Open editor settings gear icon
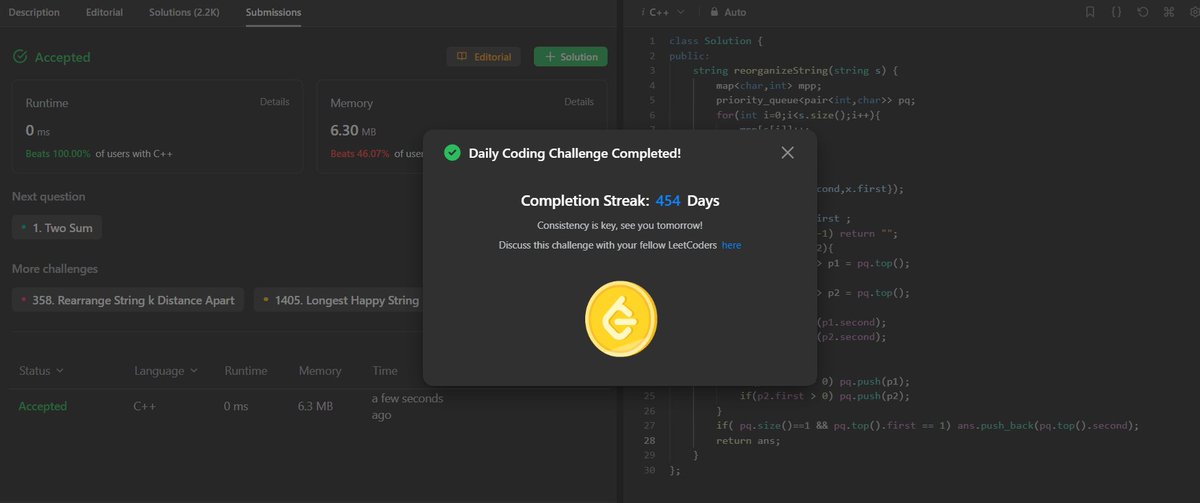The height and width of the screenshot is (503, 1200). coord(1192,12)
